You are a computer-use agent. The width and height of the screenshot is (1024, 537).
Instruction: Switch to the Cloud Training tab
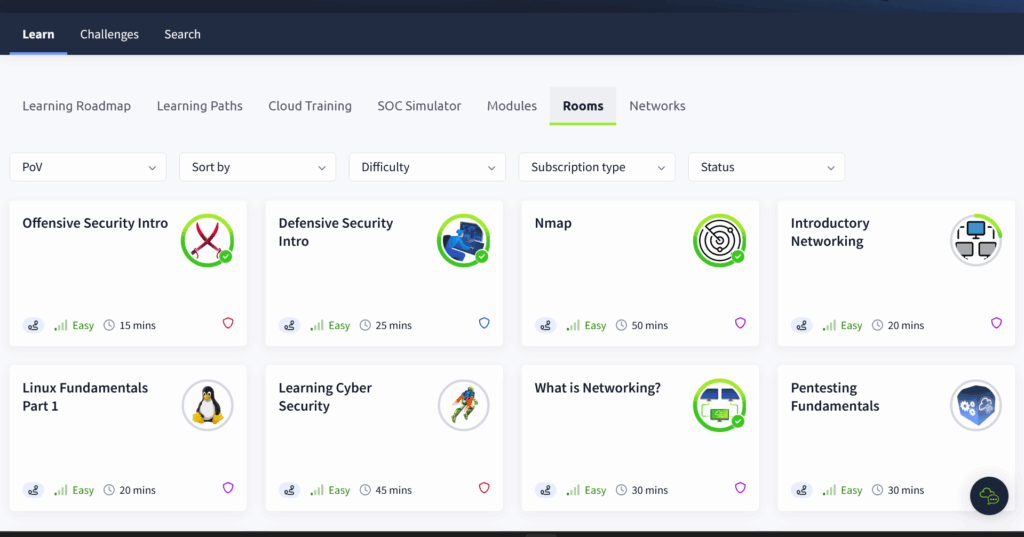click(x=310, y=106)
